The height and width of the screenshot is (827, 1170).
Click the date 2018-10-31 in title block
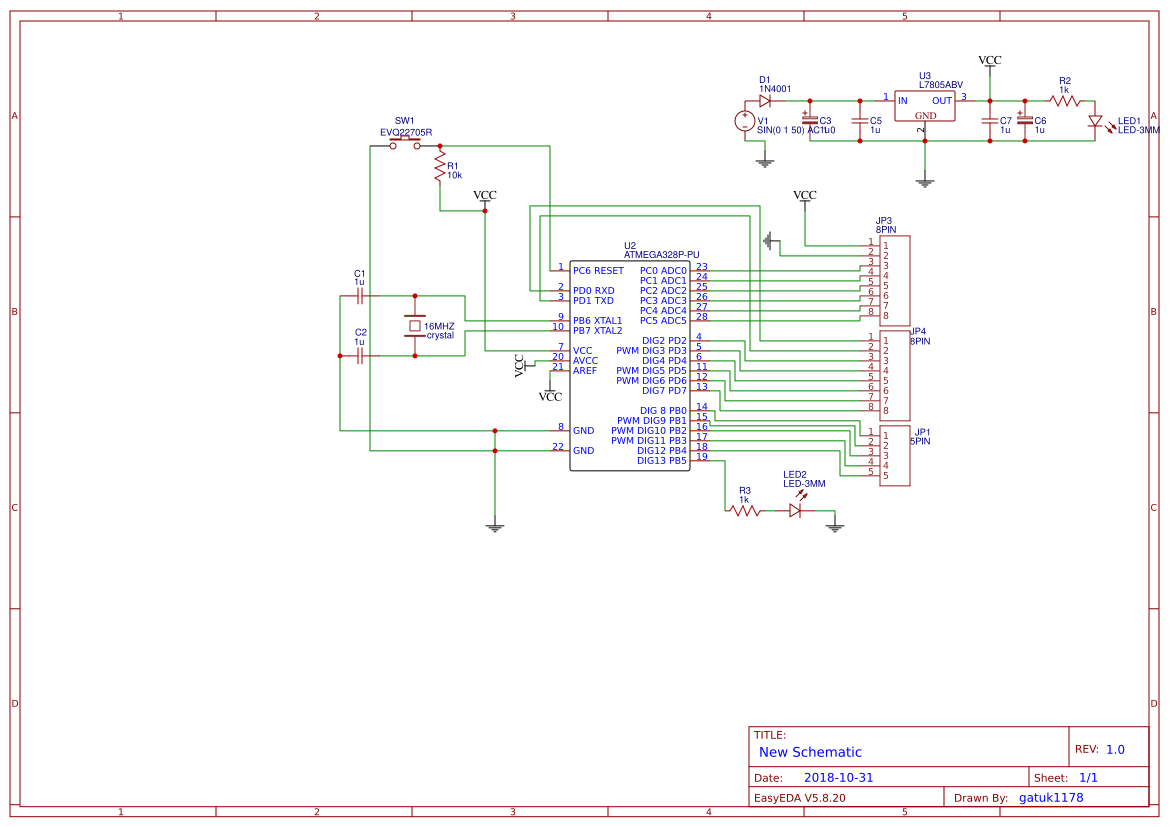[840, 777]
